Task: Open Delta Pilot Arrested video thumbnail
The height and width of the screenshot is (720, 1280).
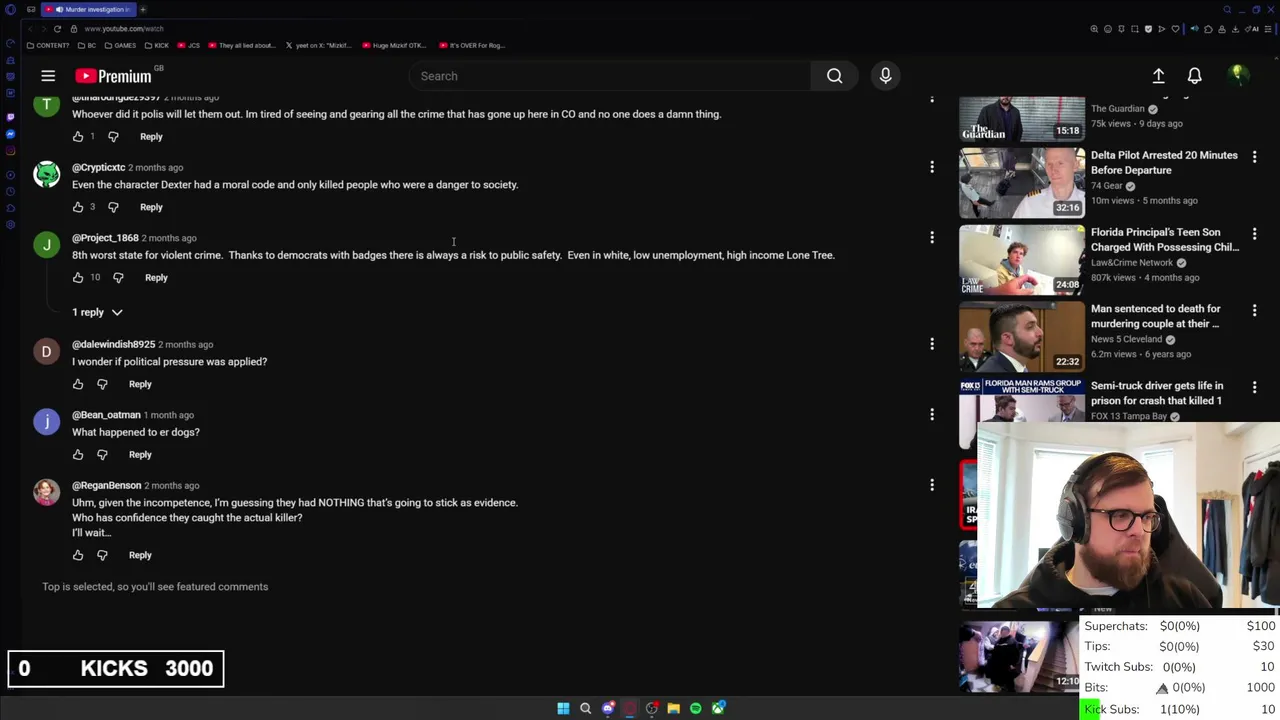Action: pyautogui.click(x=1022, y=183)
